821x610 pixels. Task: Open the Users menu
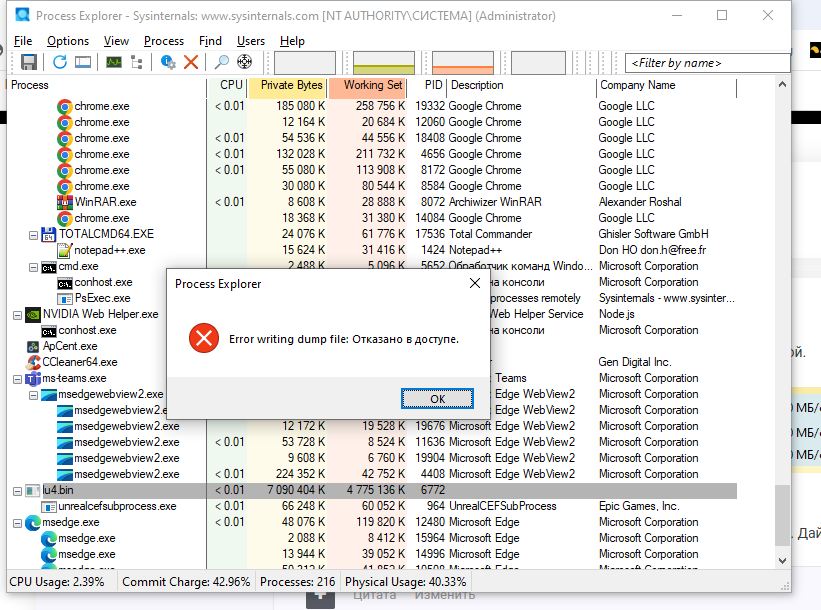pos(251,41)
